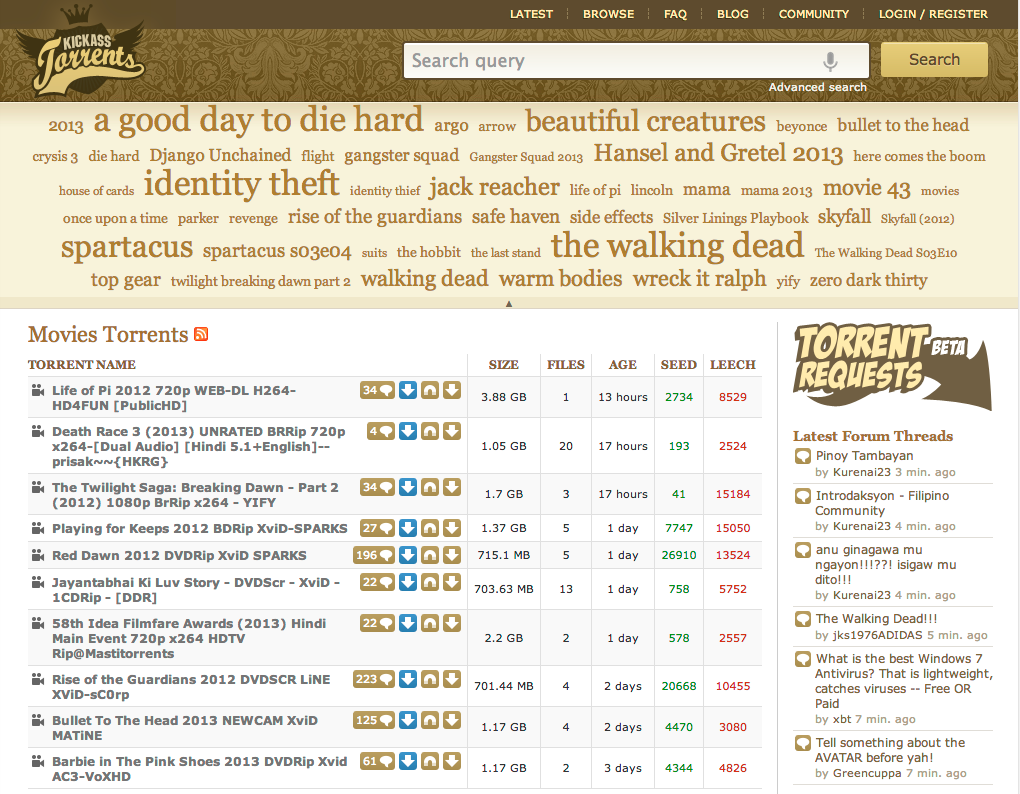
Task: Open the BROWSE menu item
Action: (608, 14)
